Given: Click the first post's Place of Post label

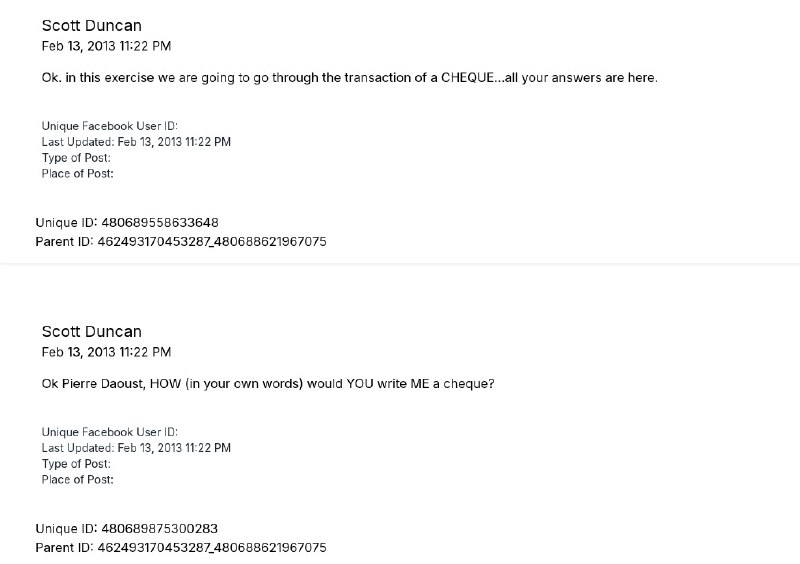Looking at the screenshot, I should click(x=78, y=174).
